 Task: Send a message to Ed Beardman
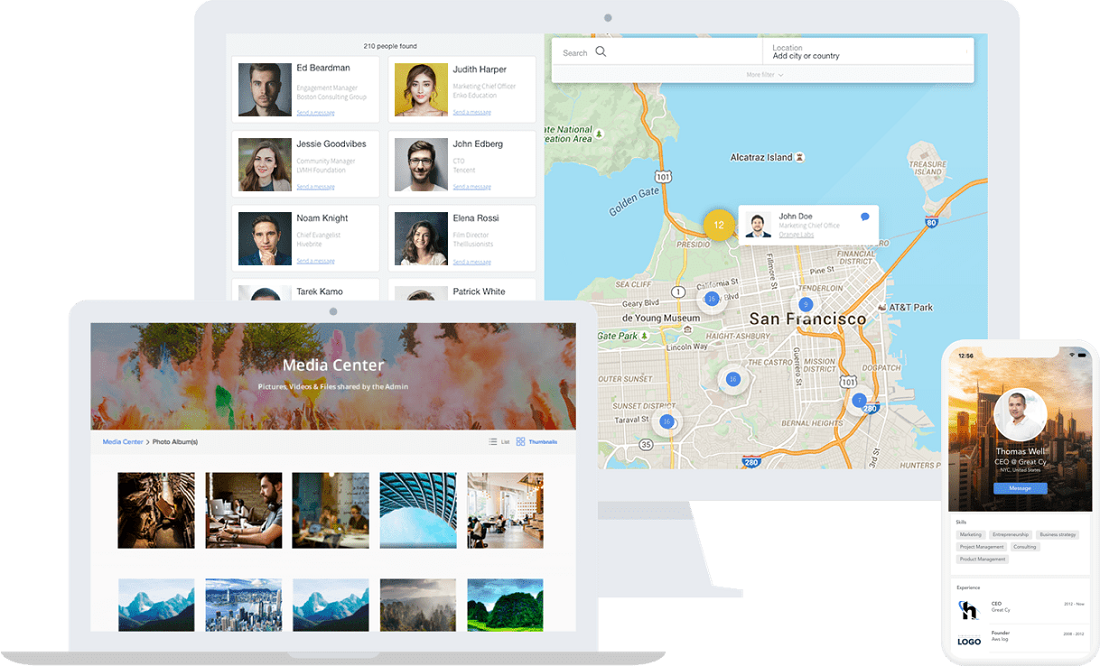315,112
